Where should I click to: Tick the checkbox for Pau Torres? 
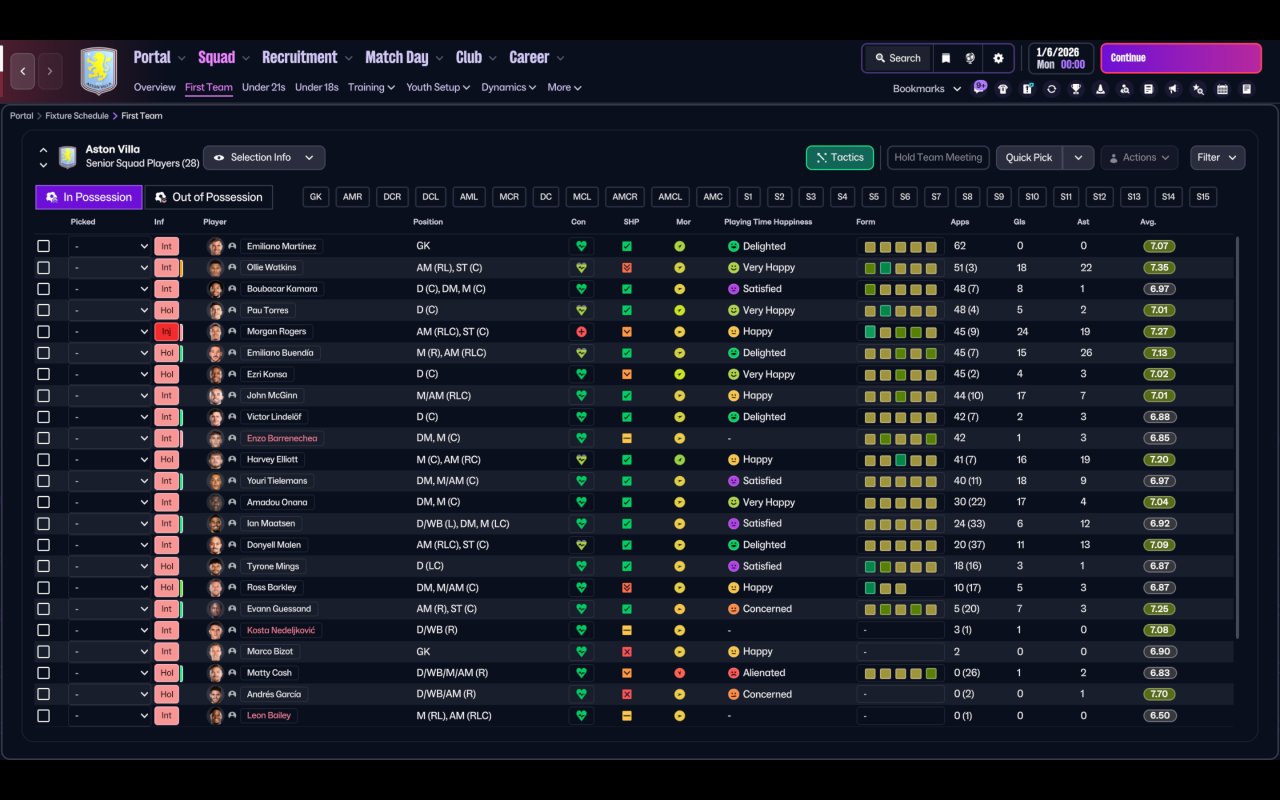tap(43, 310)
